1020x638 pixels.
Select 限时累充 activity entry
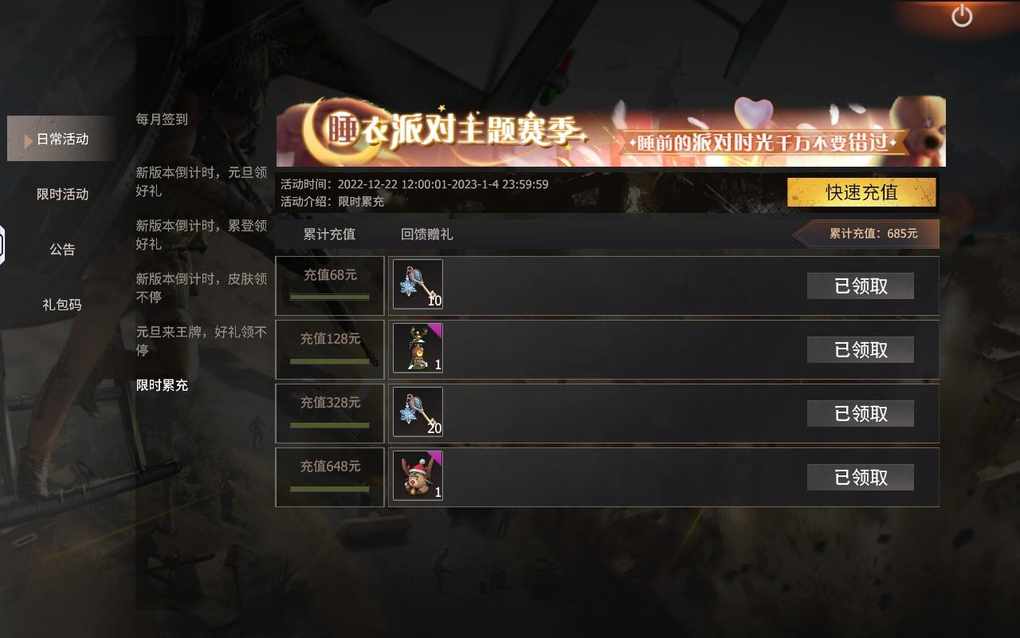(x=162, y=385)
